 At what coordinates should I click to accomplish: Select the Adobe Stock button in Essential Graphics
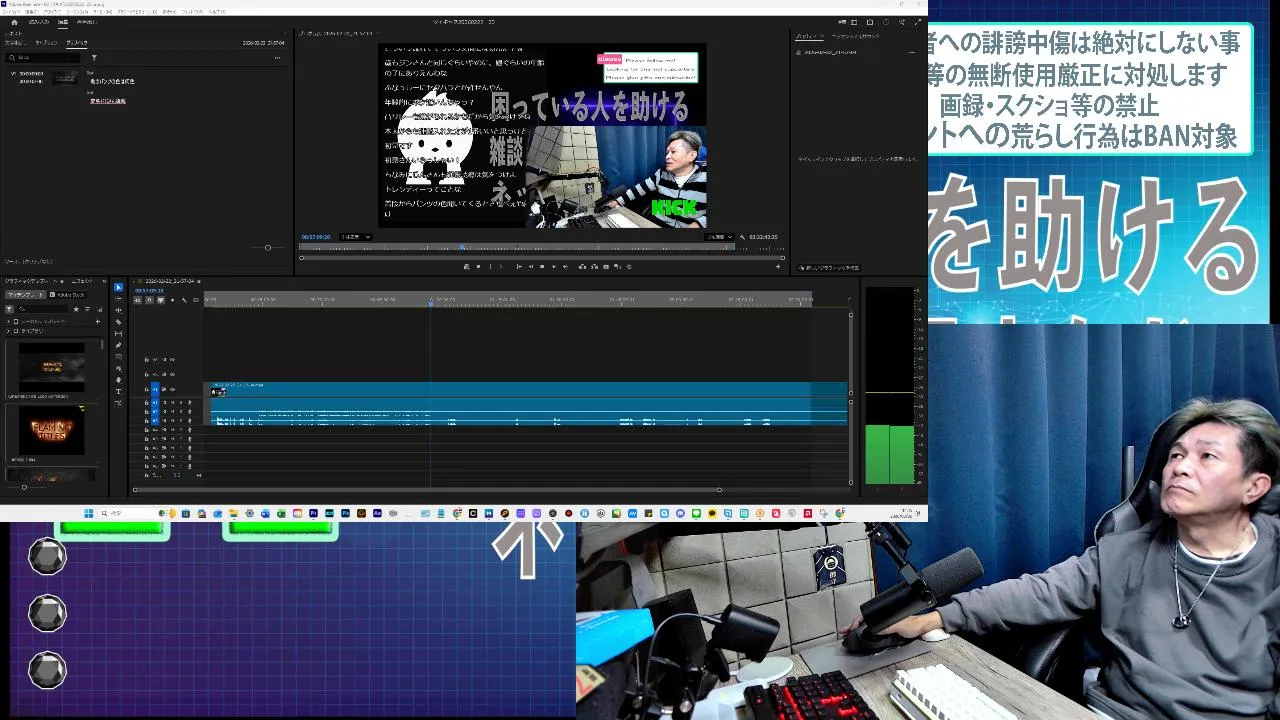click(x=67, y=294)
